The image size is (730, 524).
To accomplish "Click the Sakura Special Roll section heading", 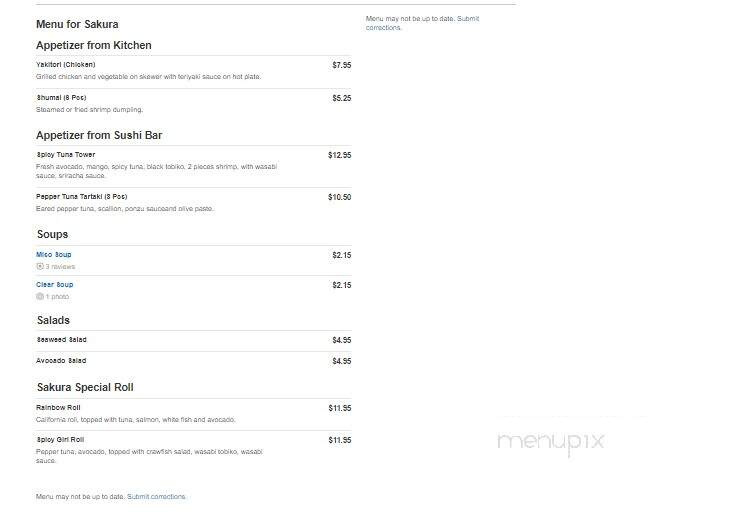I will 85,387.
